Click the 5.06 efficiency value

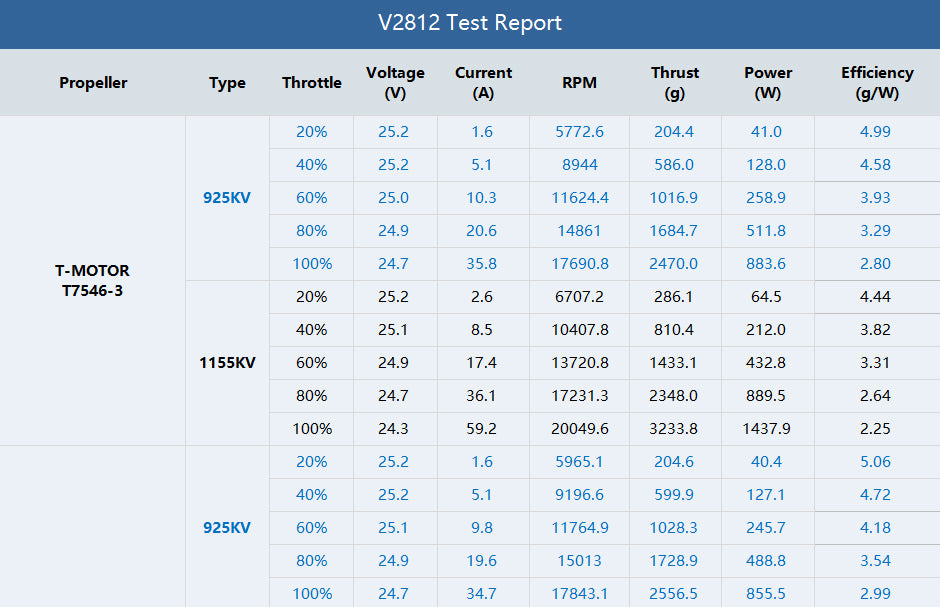pyautogui.click(x=875, y=462)
